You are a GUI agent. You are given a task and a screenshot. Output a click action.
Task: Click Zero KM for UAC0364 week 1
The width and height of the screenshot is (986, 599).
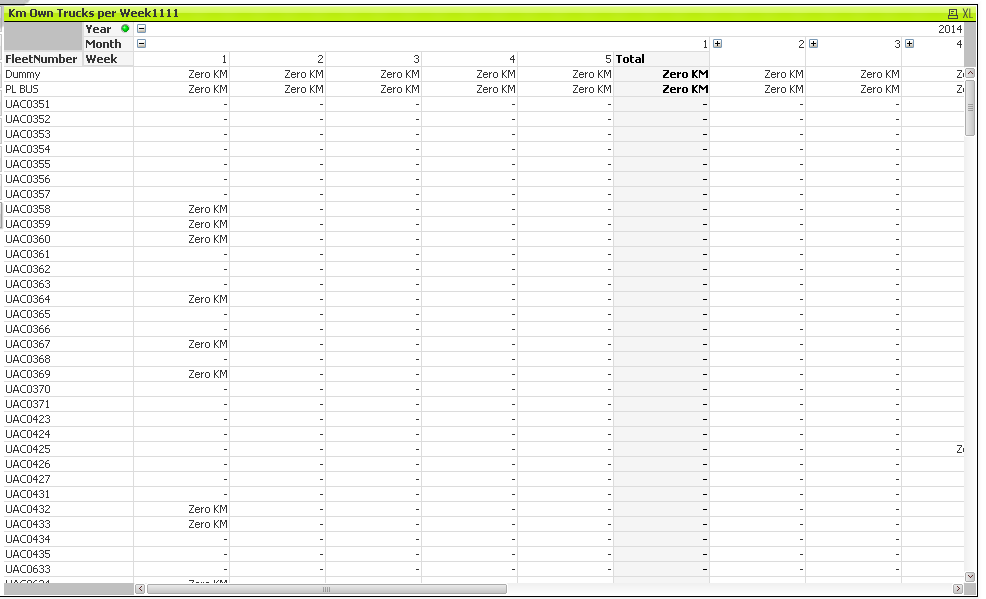(208, 299)
